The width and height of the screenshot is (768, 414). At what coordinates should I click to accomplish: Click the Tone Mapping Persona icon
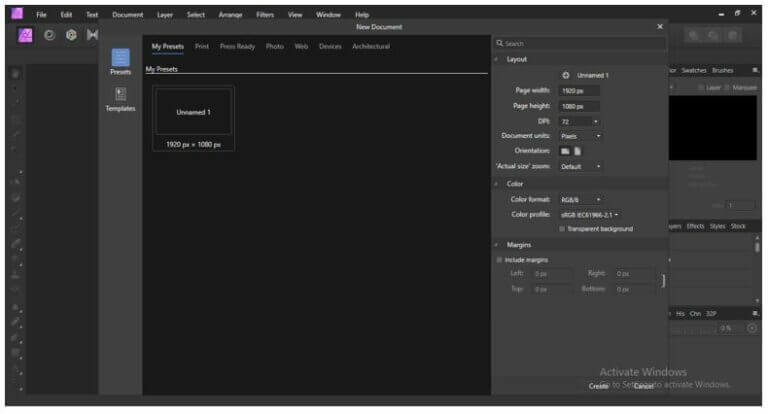[93, 35]
